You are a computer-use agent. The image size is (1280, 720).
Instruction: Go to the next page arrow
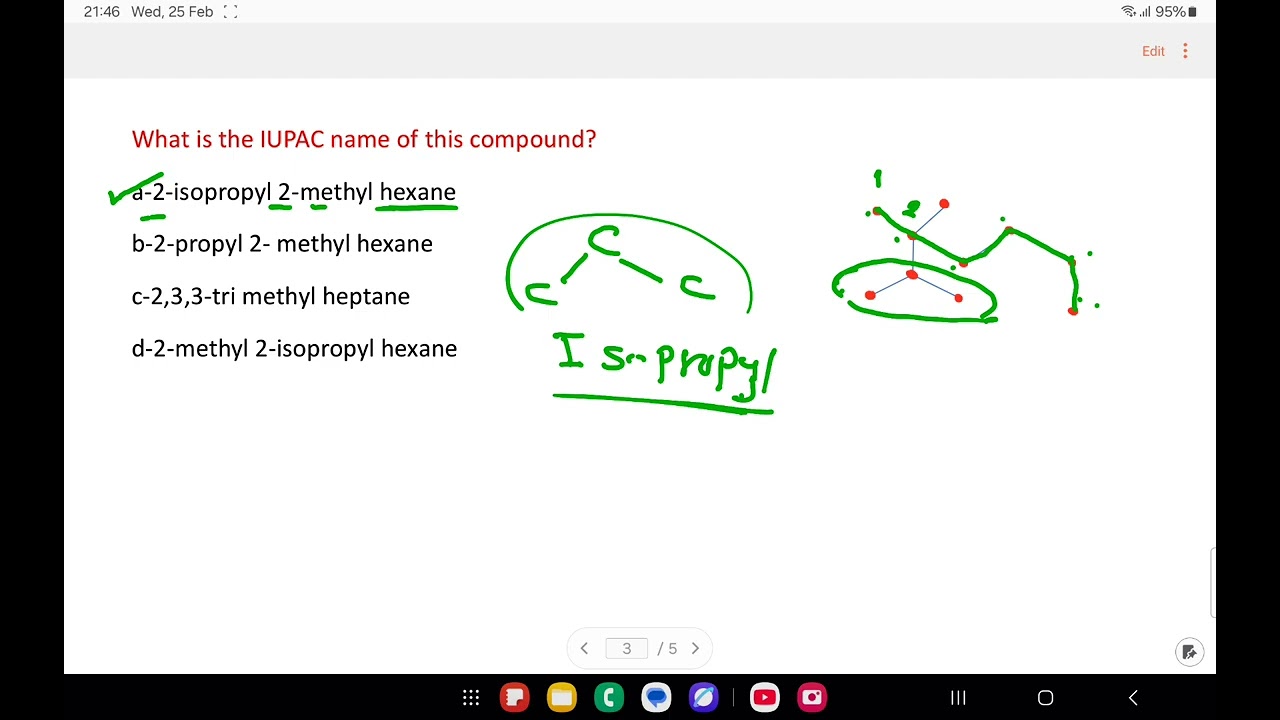coord(696,649)
